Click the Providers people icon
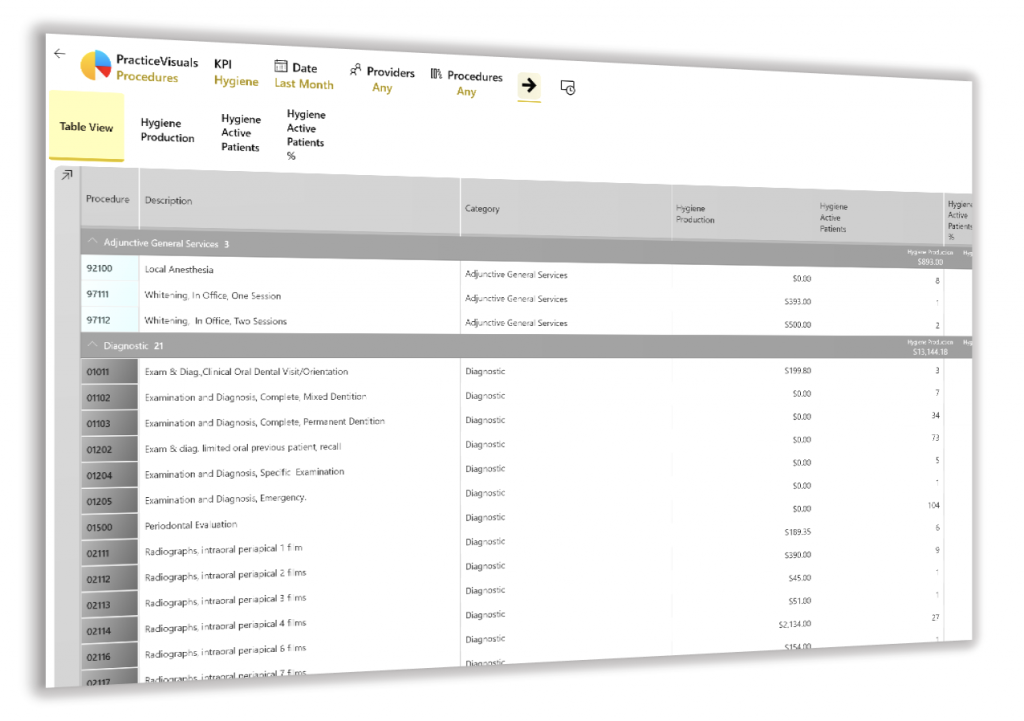 pyautogui.click(x=356, y=70)
